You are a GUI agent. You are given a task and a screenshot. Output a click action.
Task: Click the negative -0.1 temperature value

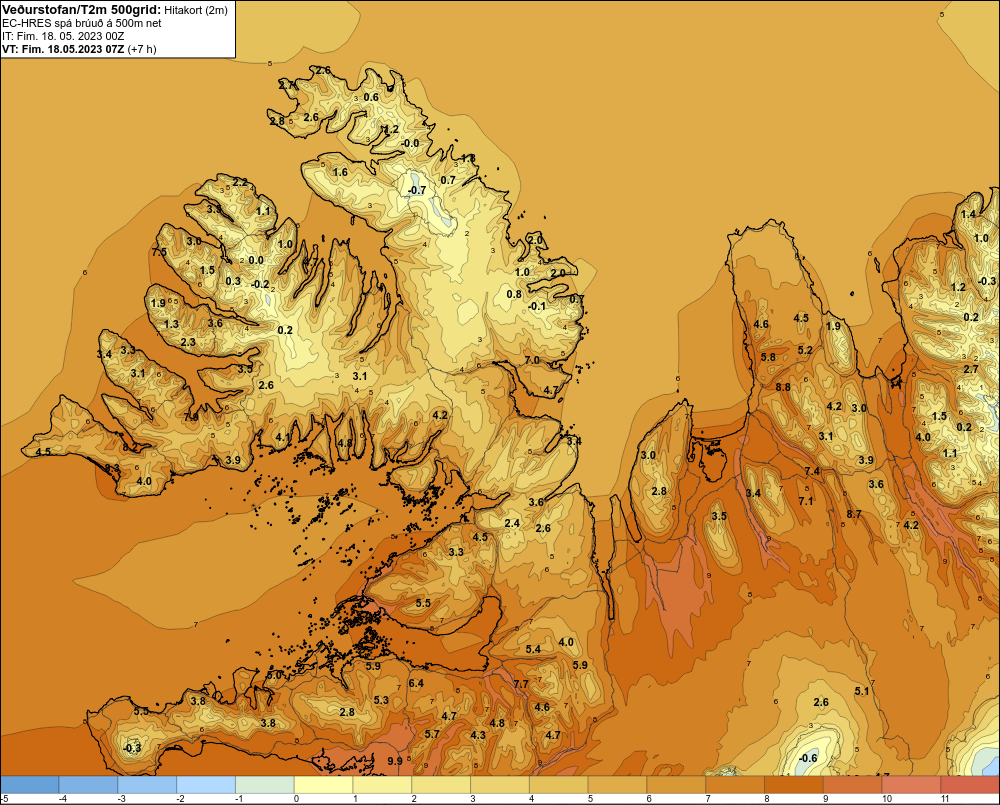pos(536,307)
